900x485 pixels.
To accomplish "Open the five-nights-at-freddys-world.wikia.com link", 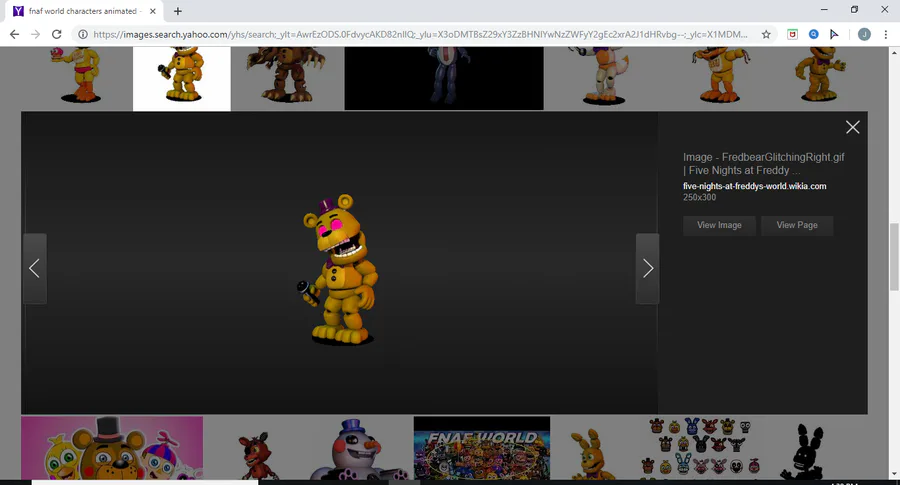I will tap(754, 186).
